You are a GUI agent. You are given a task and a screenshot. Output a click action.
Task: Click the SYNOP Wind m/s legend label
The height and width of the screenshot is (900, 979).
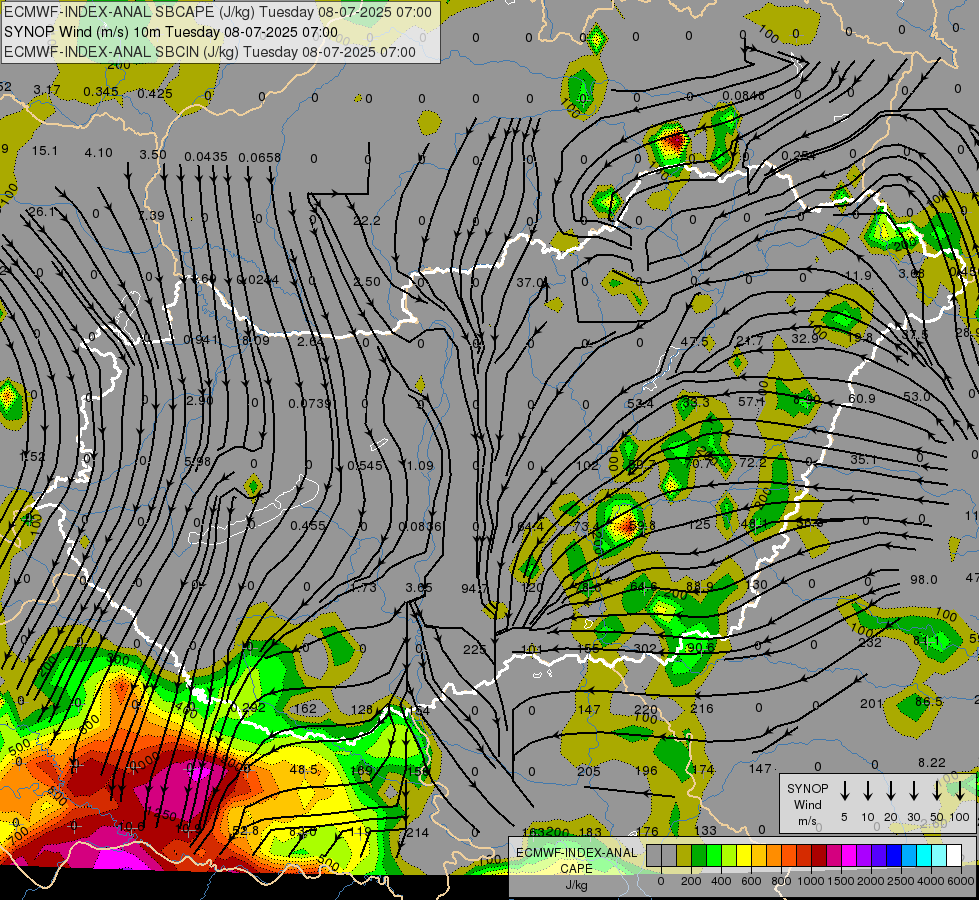(x=807, y=805)
